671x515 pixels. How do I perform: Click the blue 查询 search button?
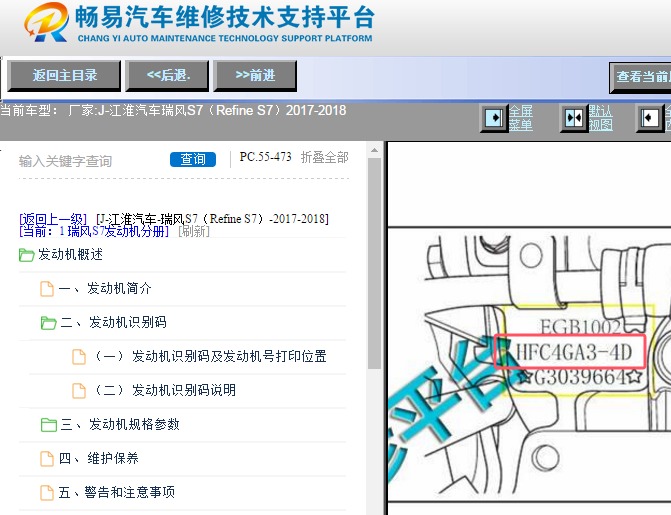point(193,159)
